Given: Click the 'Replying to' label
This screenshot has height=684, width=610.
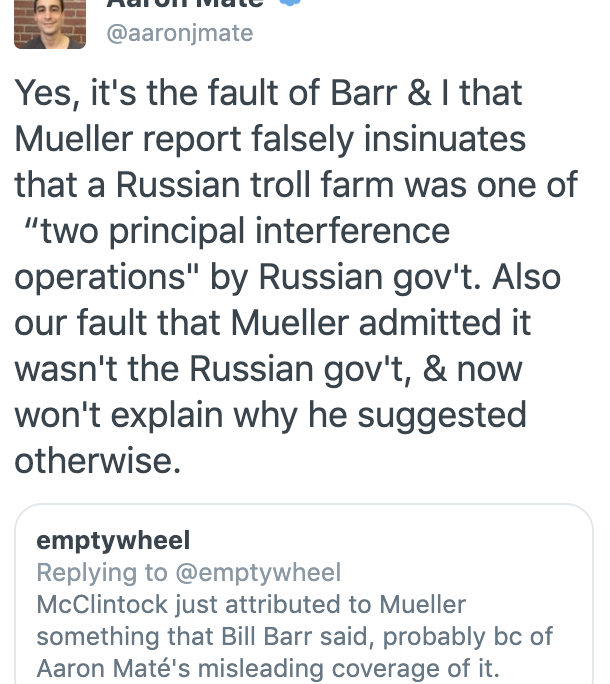Looking at the screenshot, I should click(x=102, y=573).
